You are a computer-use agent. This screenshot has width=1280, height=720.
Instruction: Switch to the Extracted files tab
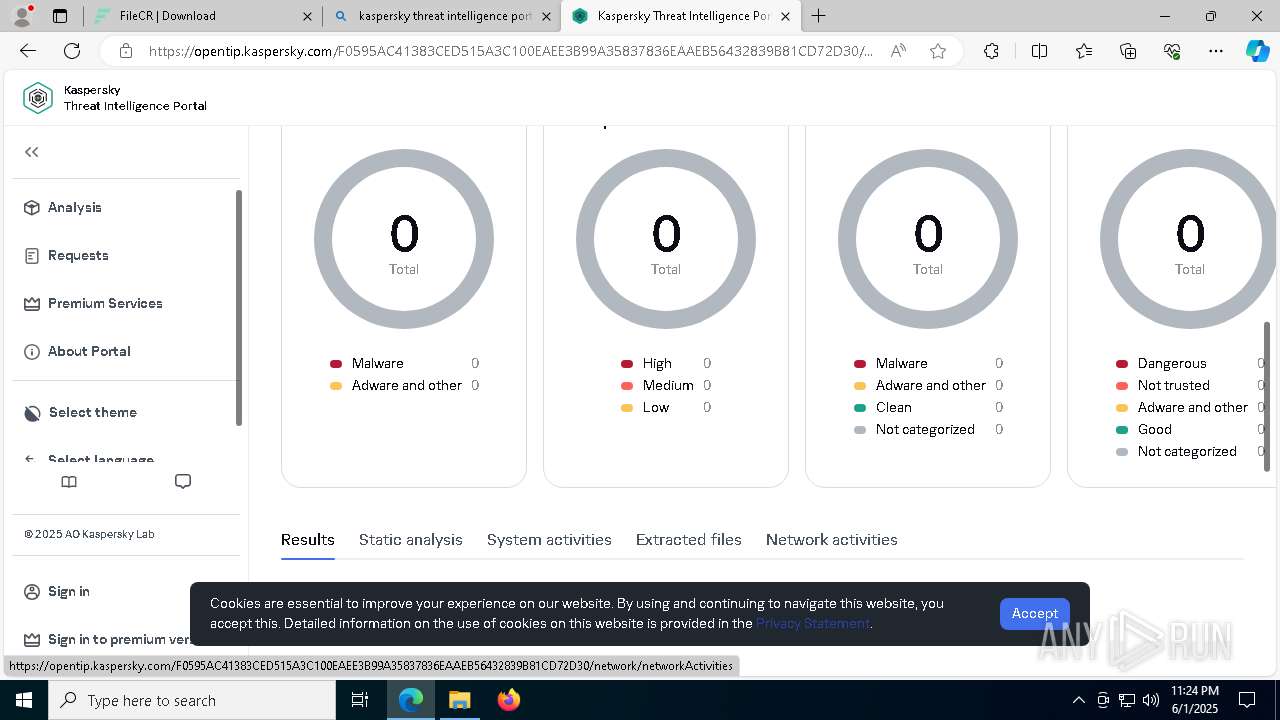pyautogui.click(x=689, y=539)
